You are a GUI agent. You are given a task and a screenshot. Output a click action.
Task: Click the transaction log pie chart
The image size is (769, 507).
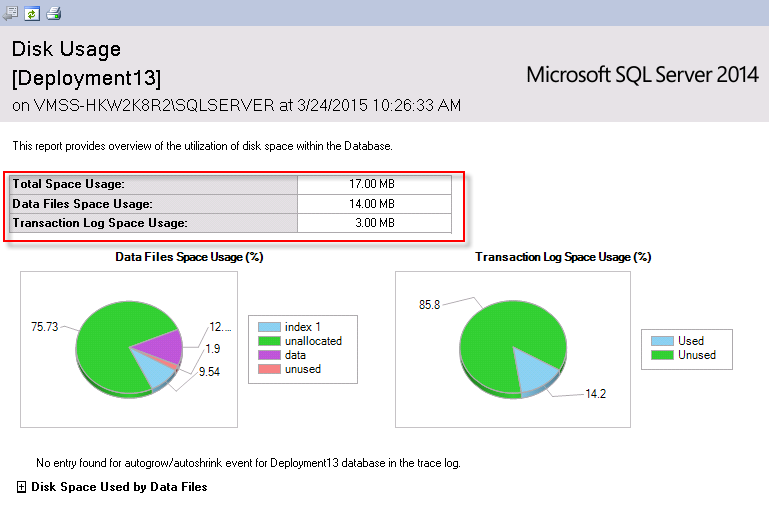pos(513,348)
